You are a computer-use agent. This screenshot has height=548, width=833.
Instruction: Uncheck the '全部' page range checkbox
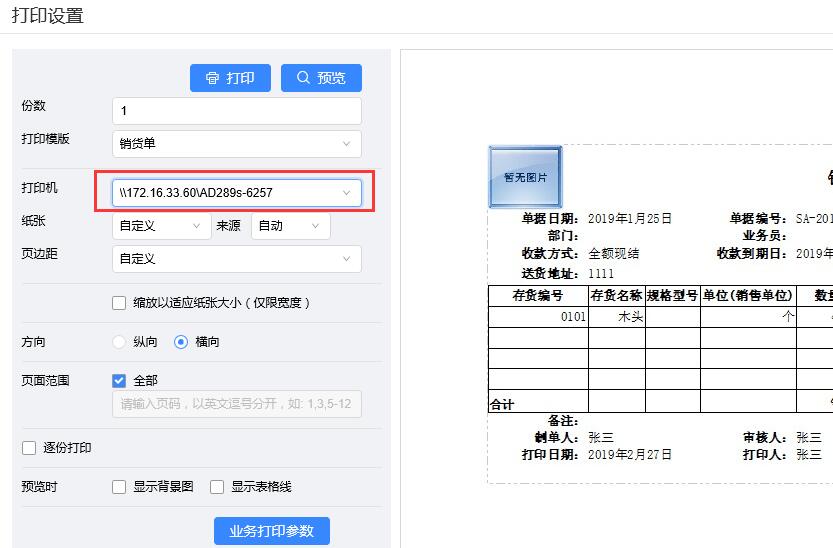[x=120, y=380]
